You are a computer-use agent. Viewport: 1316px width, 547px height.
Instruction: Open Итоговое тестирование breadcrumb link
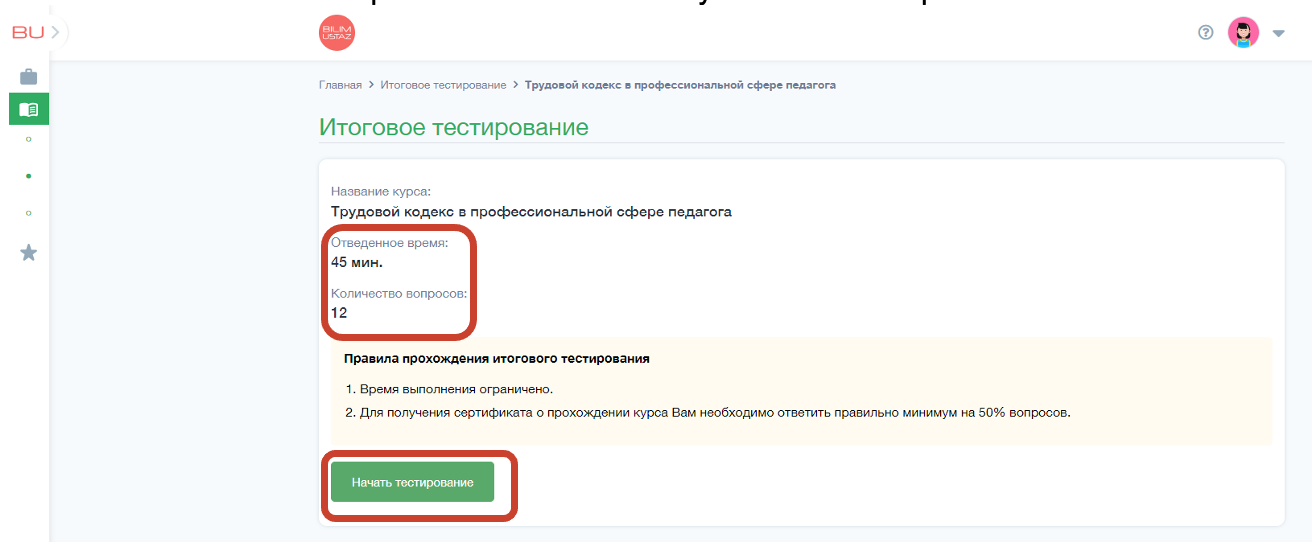[443, 85]
